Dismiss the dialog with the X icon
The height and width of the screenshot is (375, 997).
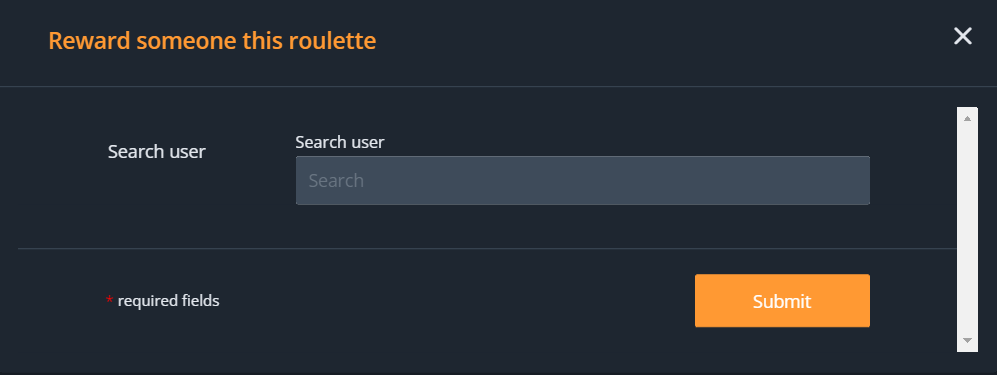[x=963, y=36]
